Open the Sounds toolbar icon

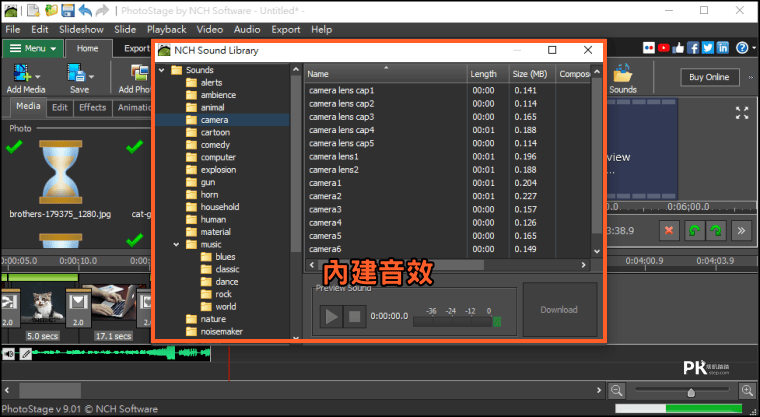pos(622,79)
